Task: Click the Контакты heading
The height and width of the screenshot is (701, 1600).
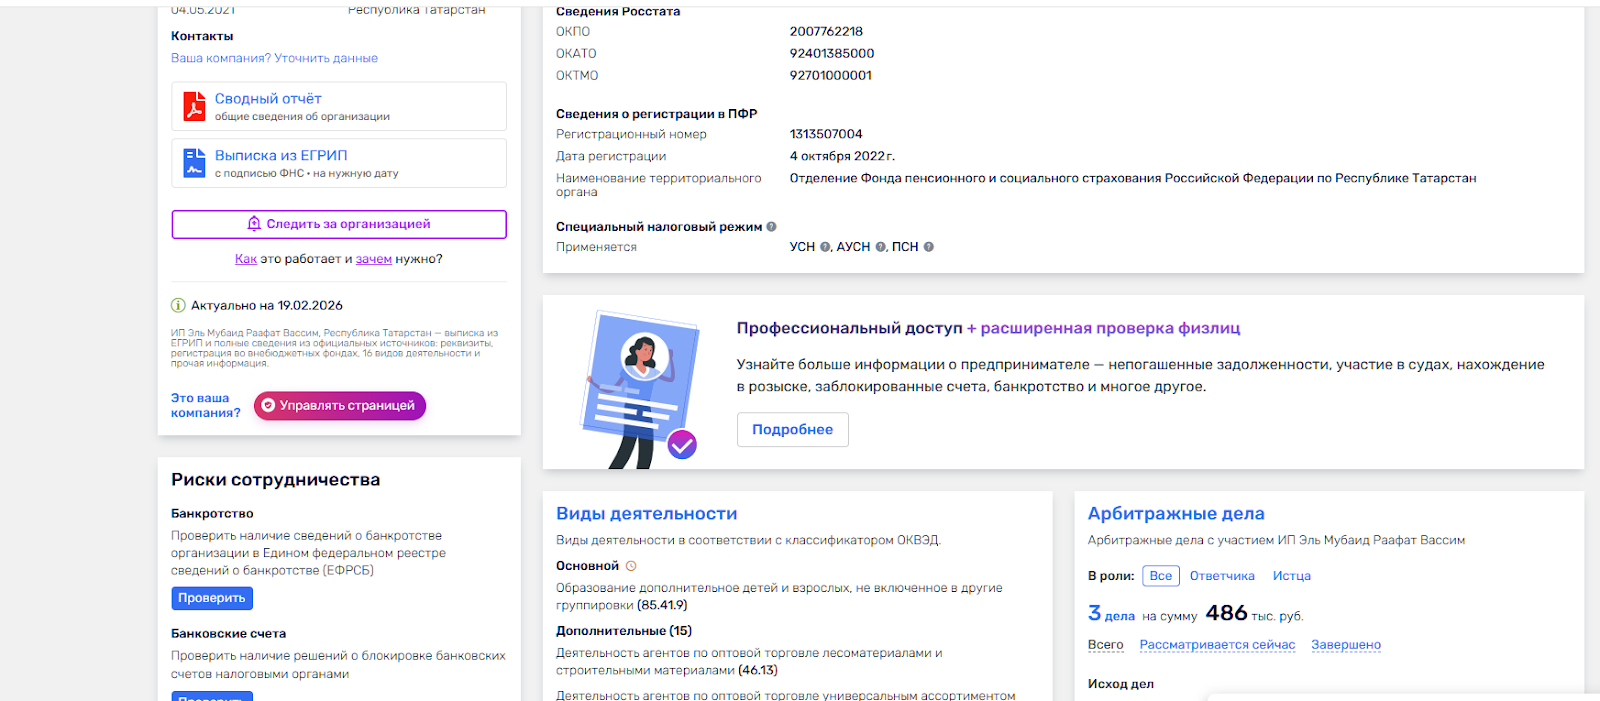Action: point(202,36)
